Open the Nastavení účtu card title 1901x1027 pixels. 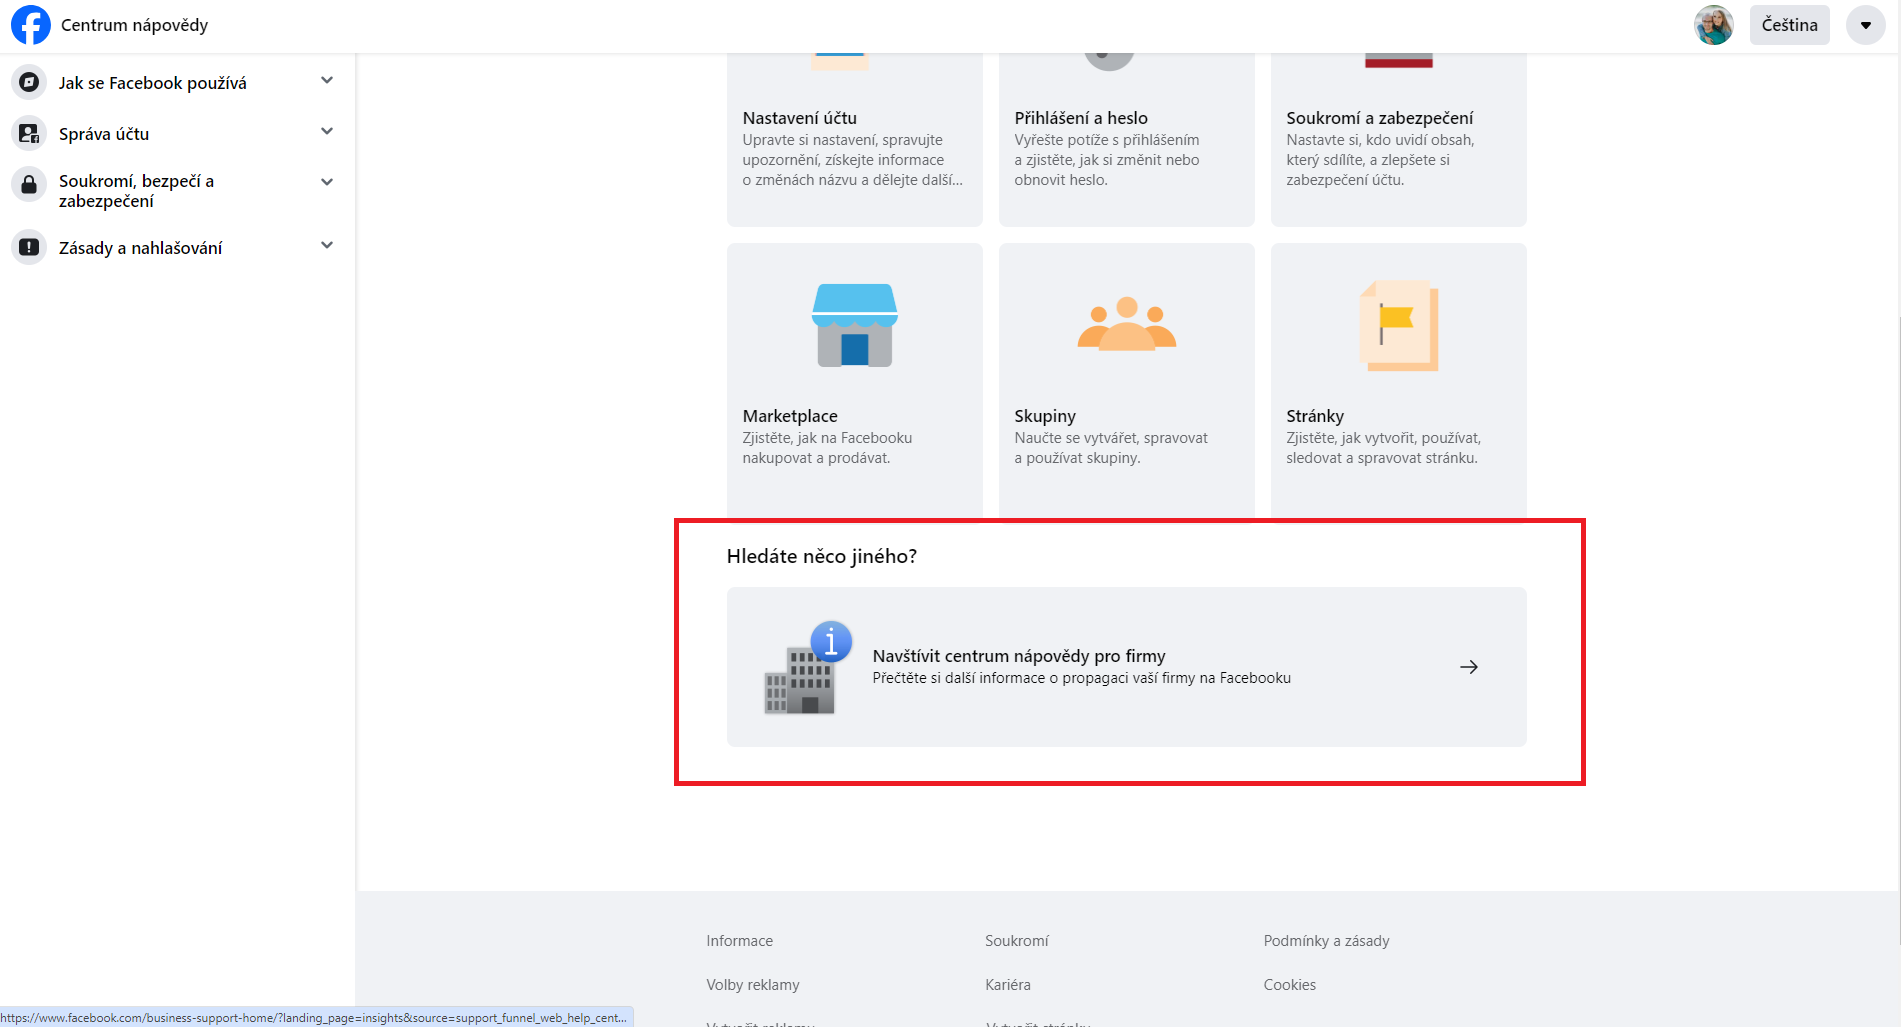799,118
